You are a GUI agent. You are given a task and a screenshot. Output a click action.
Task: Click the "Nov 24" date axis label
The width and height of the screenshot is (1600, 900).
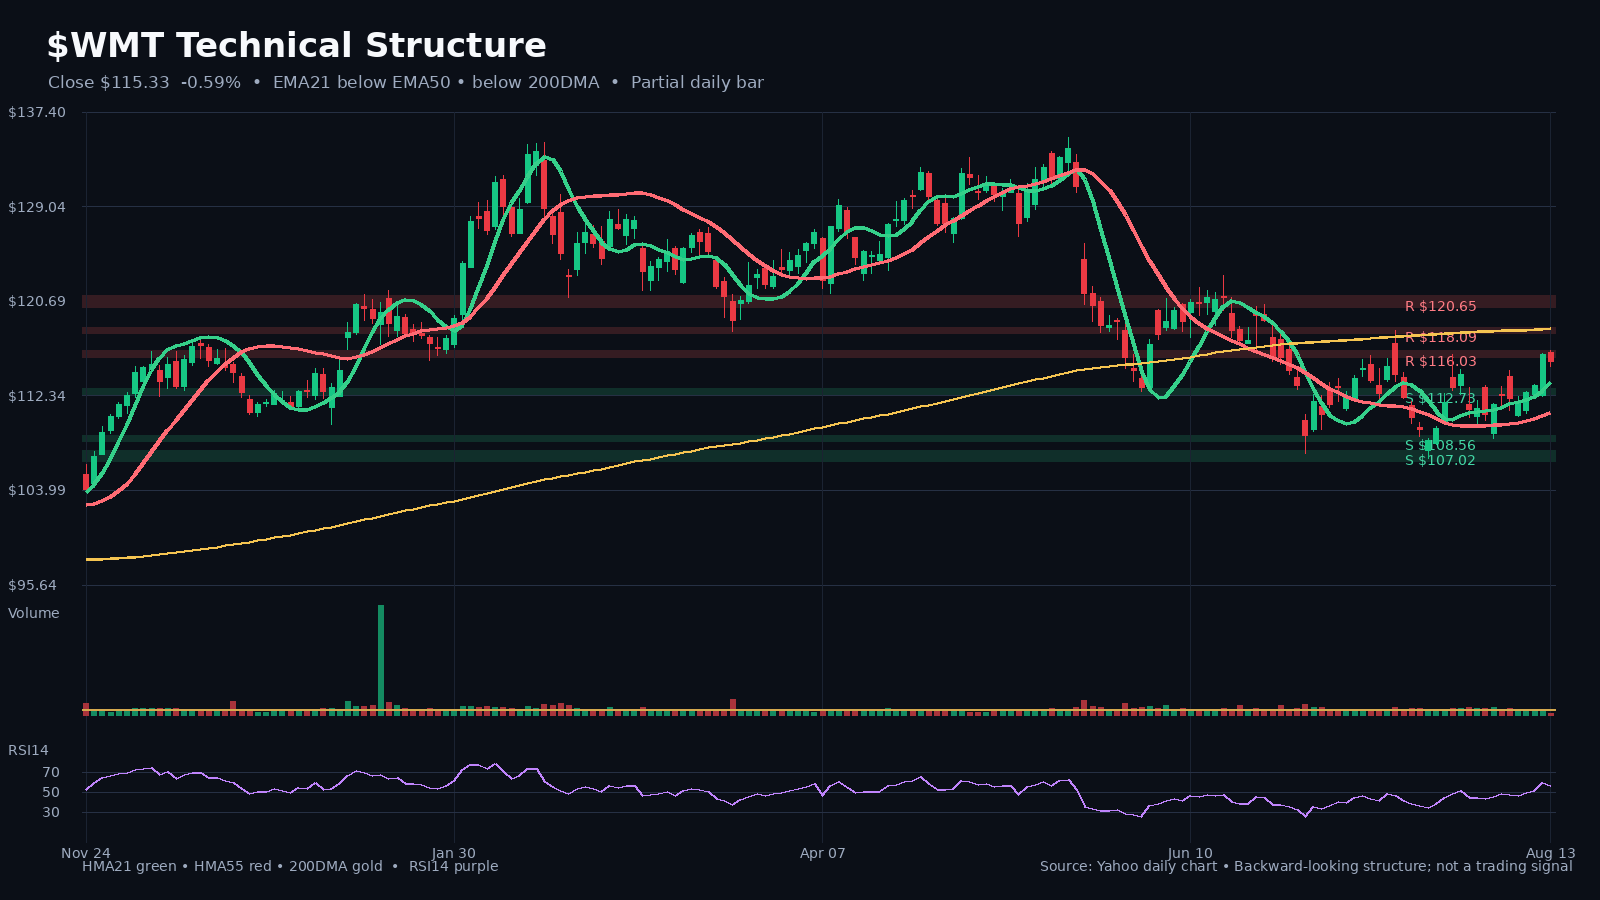pyautogui.click(x=86, y=853)
